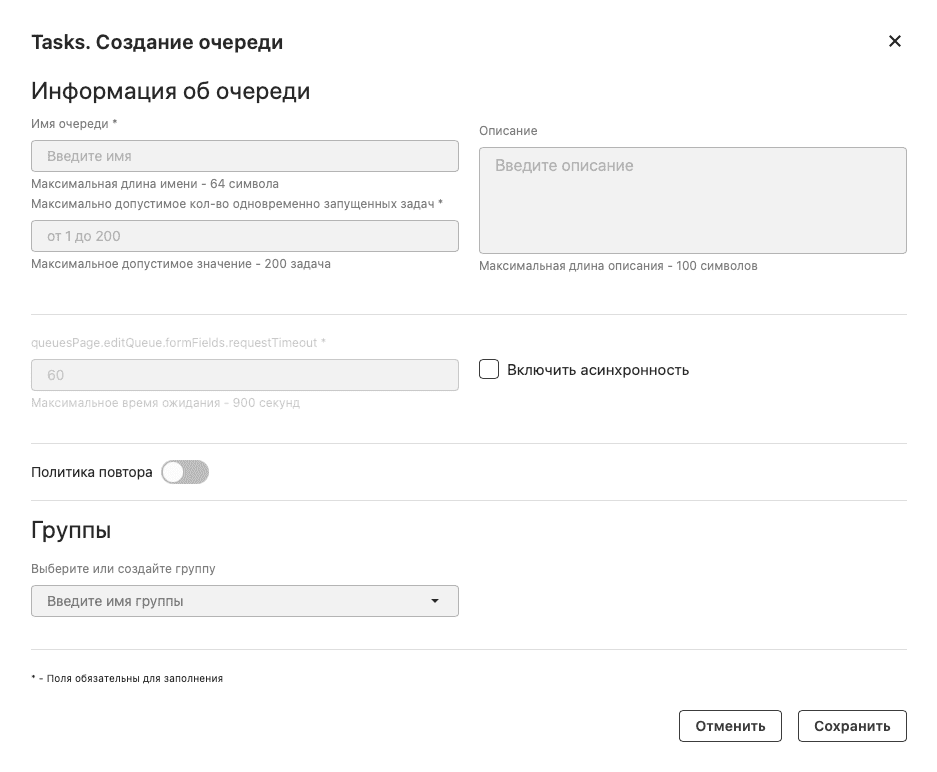The image size is (937, 772).
Task: Save the queue with Сохранить
Action: click(852, 726)
